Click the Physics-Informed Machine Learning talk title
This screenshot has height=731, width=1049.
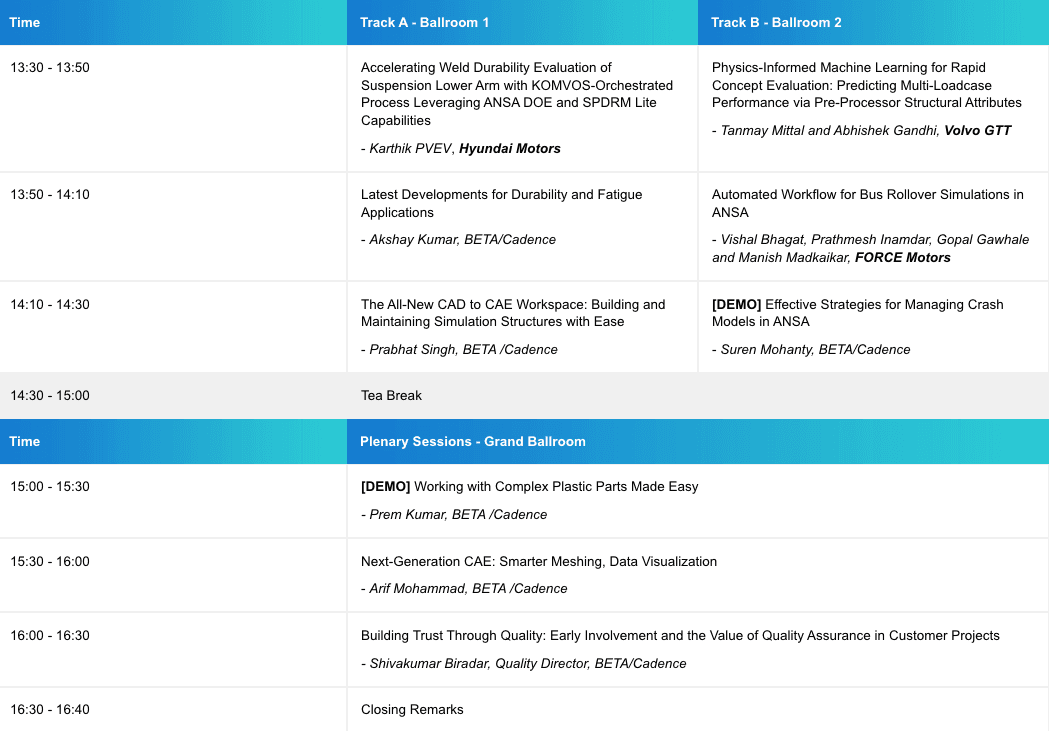(867, 85)
